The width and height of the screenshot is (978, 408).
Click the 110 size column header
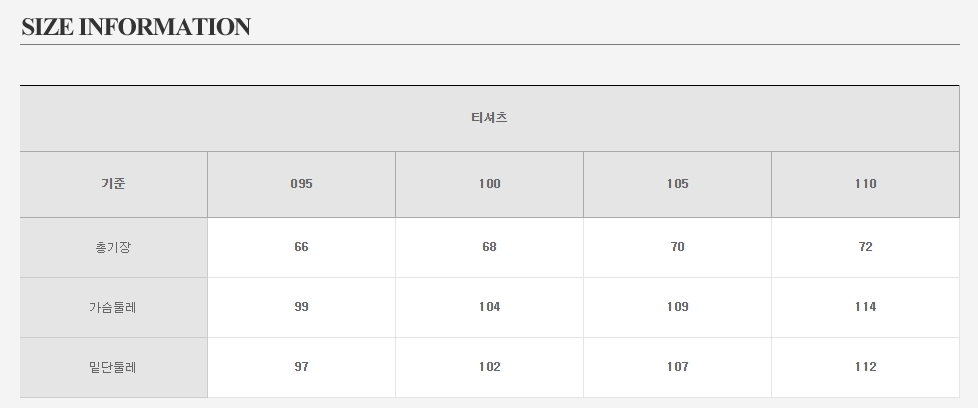(x=865, y=184)
